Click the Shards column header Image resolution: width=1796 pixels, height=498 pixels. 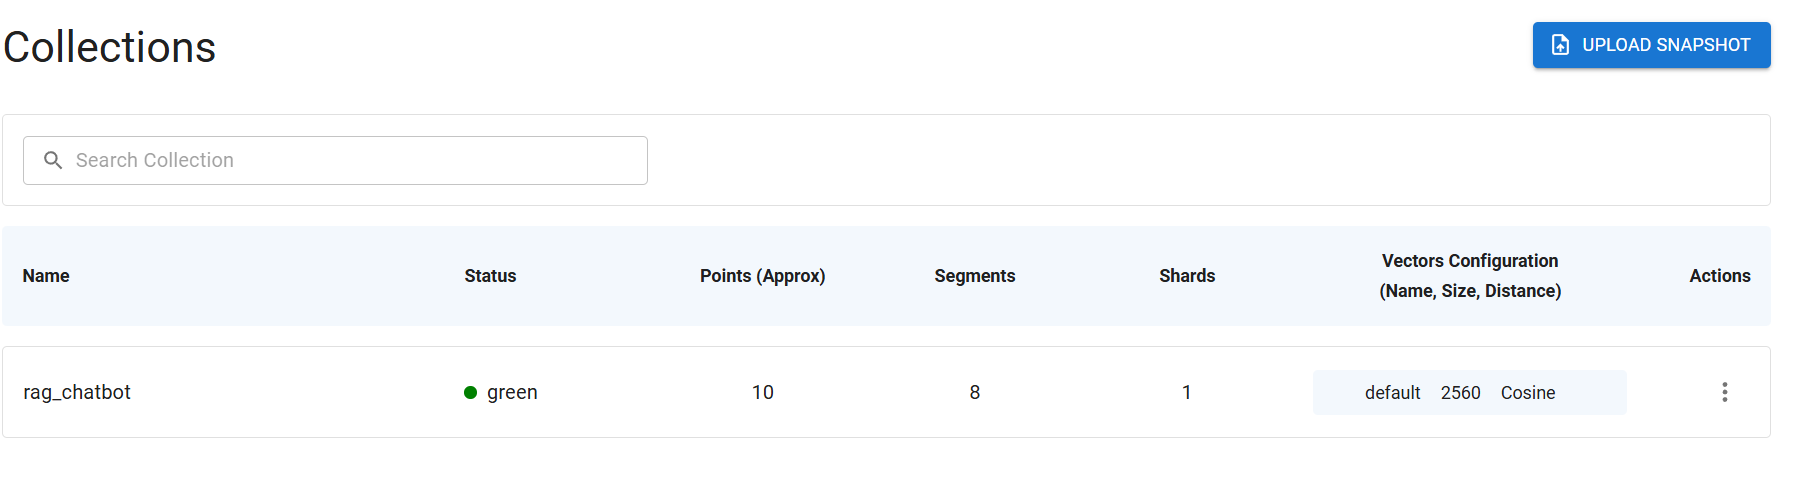coord(1187,276)
